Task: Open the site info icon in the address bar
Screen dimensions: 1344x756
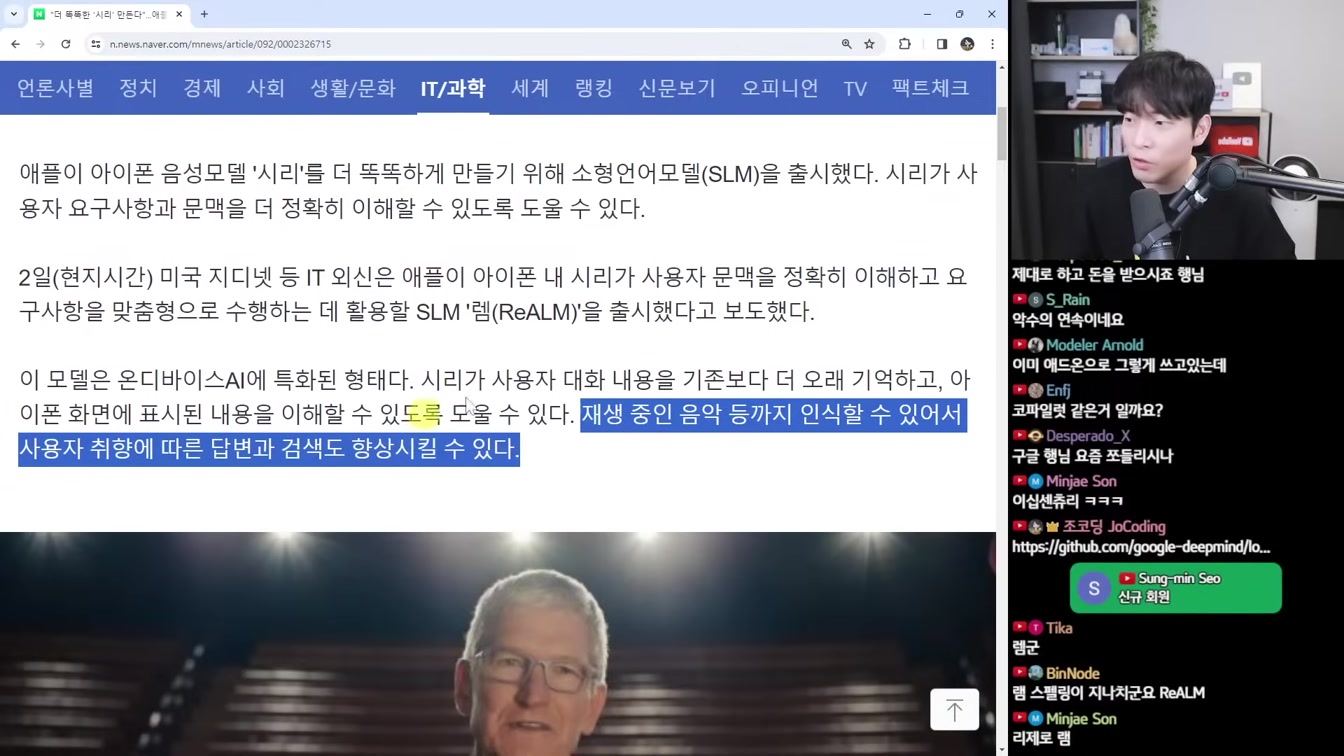Action: point(96,44)
